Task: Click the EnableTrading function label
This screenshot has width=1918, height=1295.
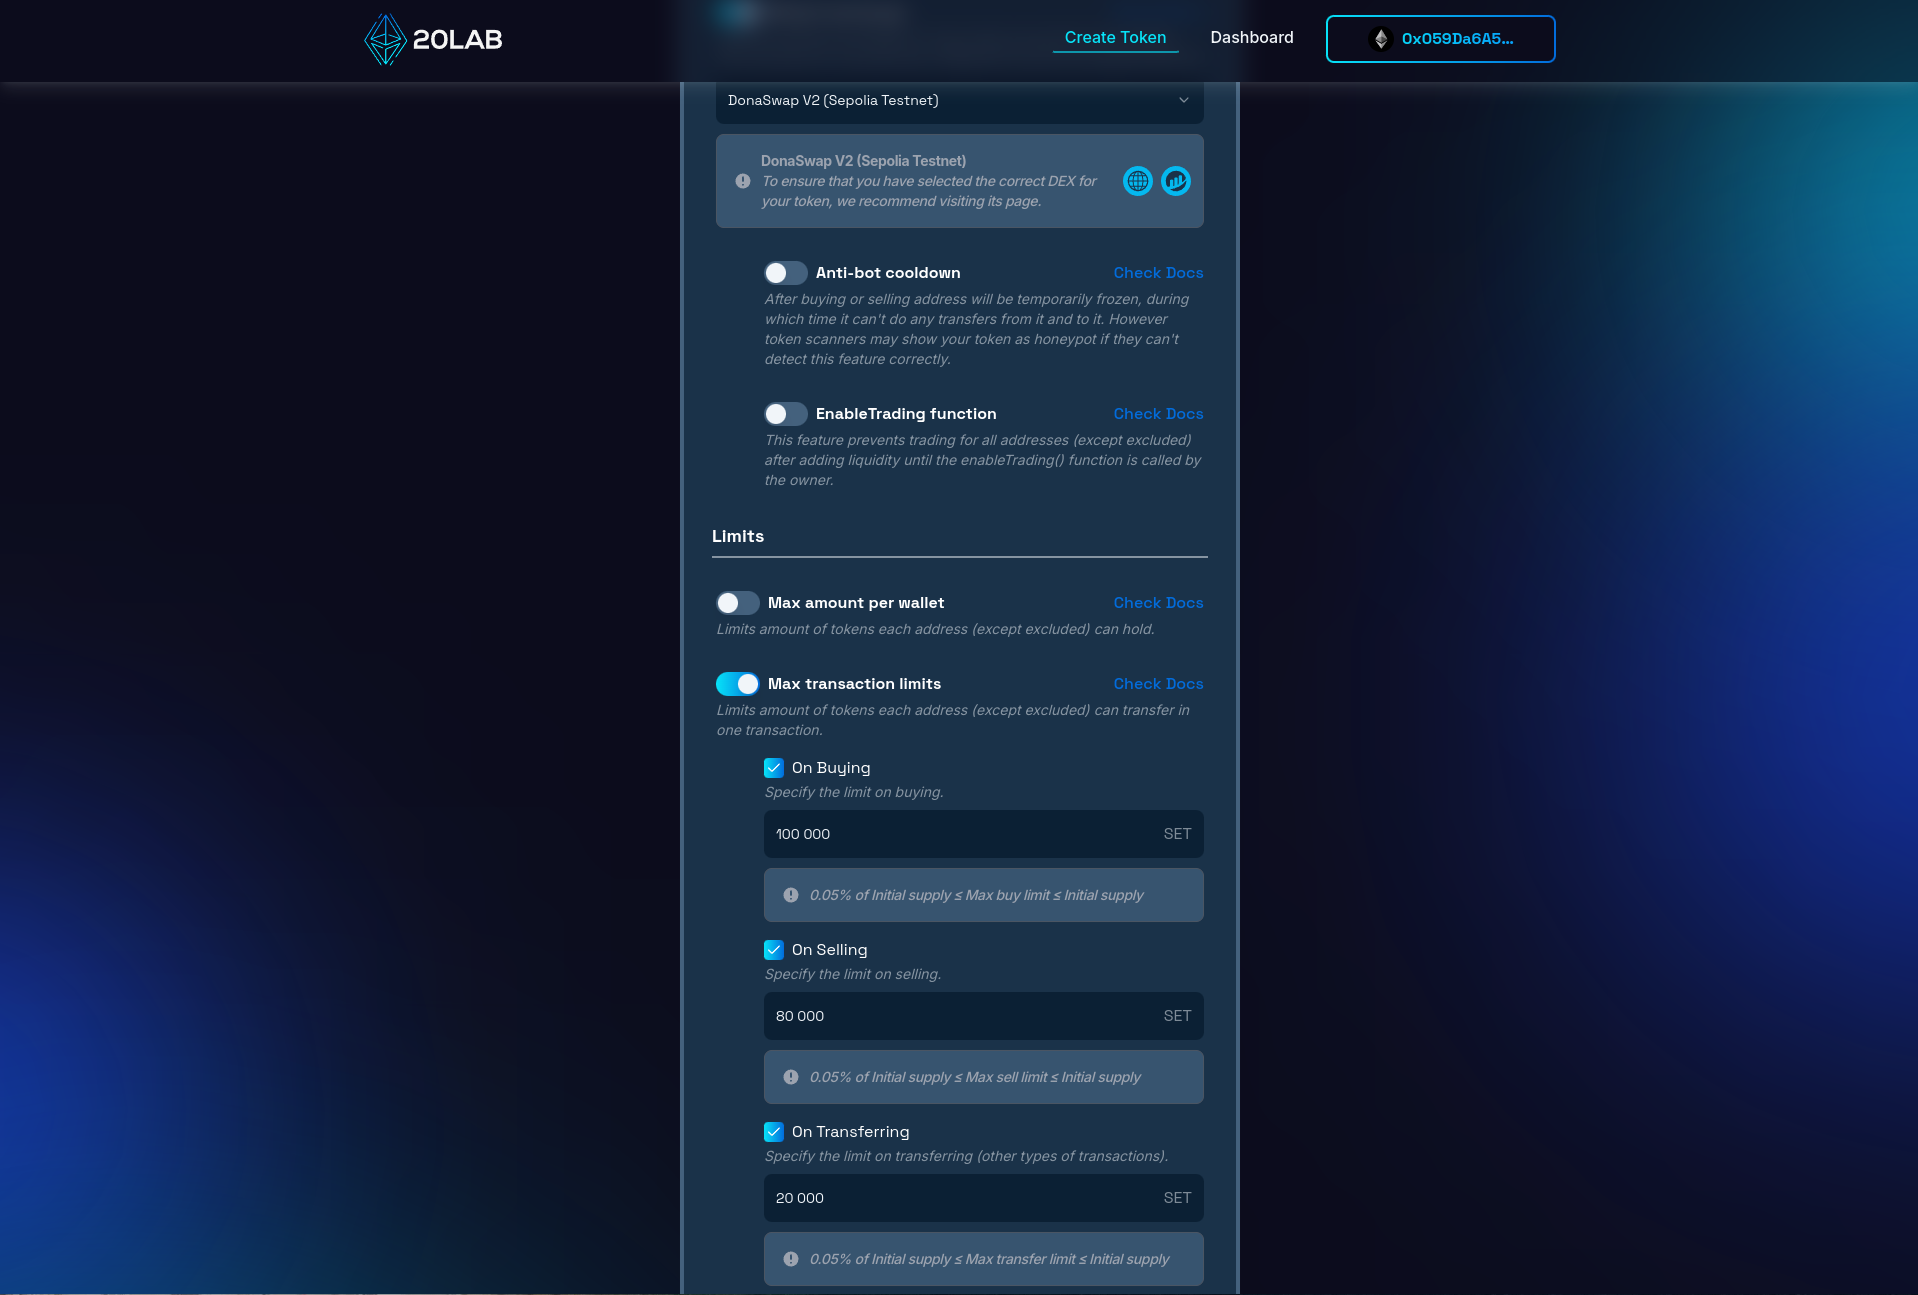Action: (906, 414)
